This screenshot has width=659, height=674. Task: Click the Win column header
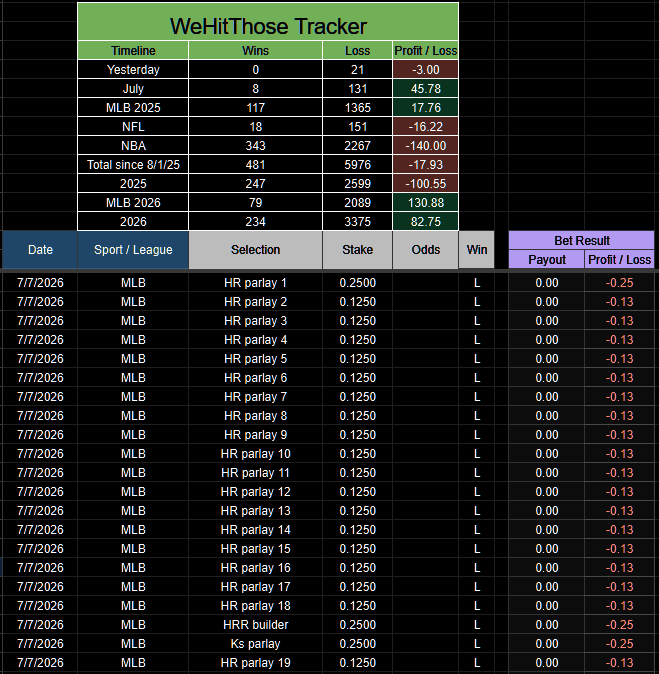(x=477, y=250)
